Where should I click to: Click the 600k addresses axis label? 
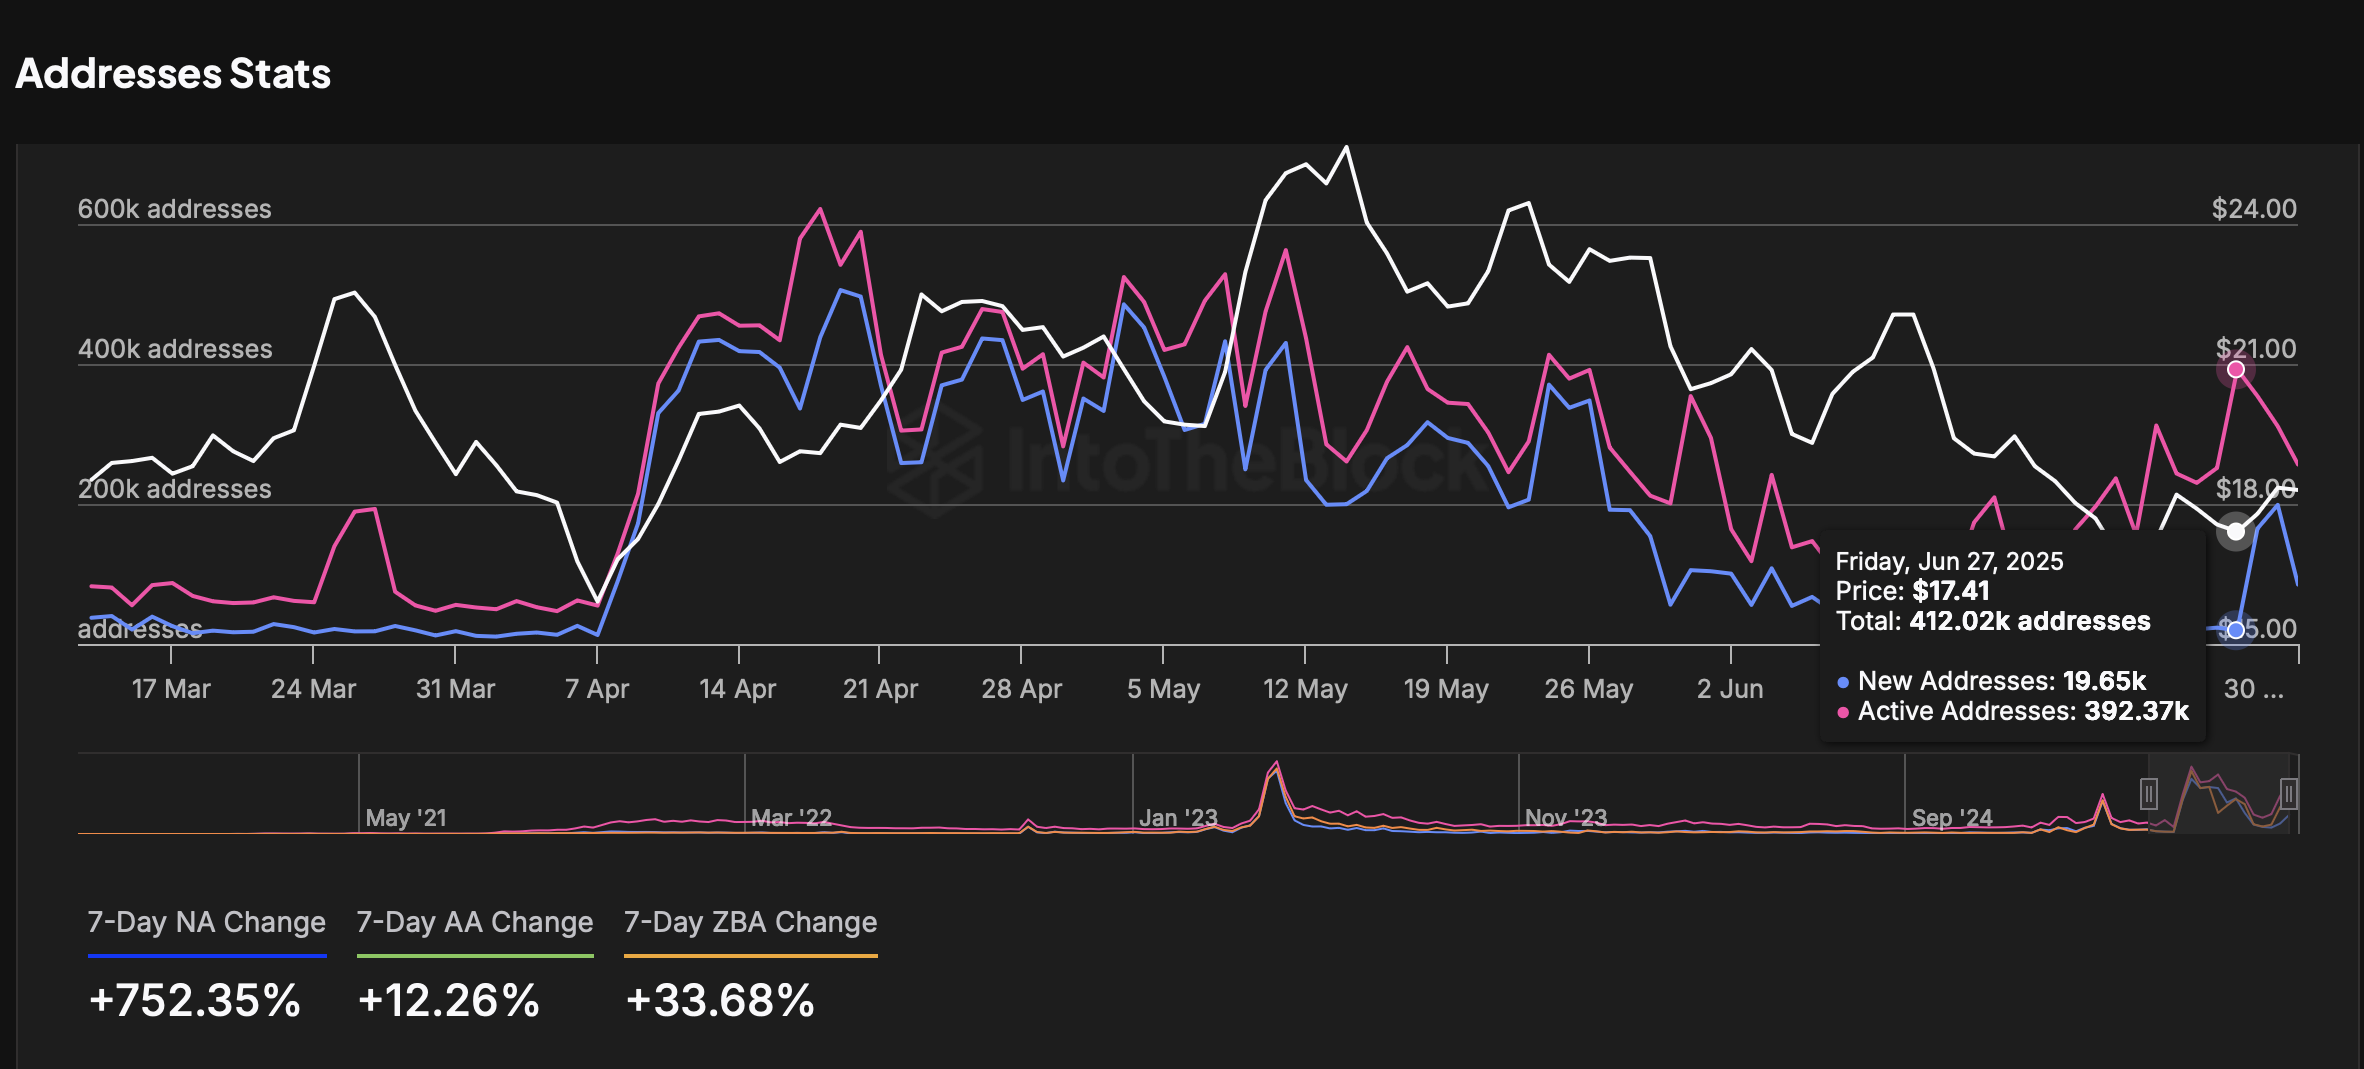[x=175, y=209]
